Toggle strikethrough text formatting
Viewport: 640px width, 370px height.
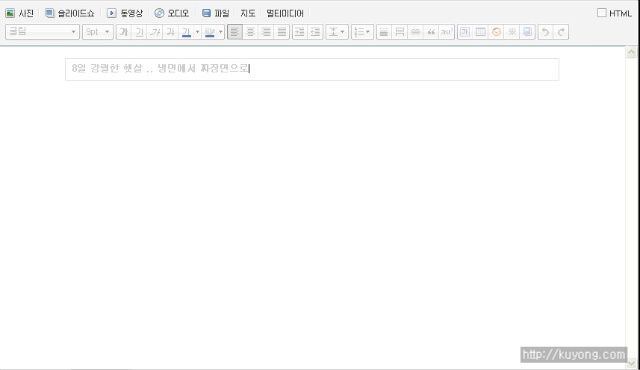tap(171, 32)
